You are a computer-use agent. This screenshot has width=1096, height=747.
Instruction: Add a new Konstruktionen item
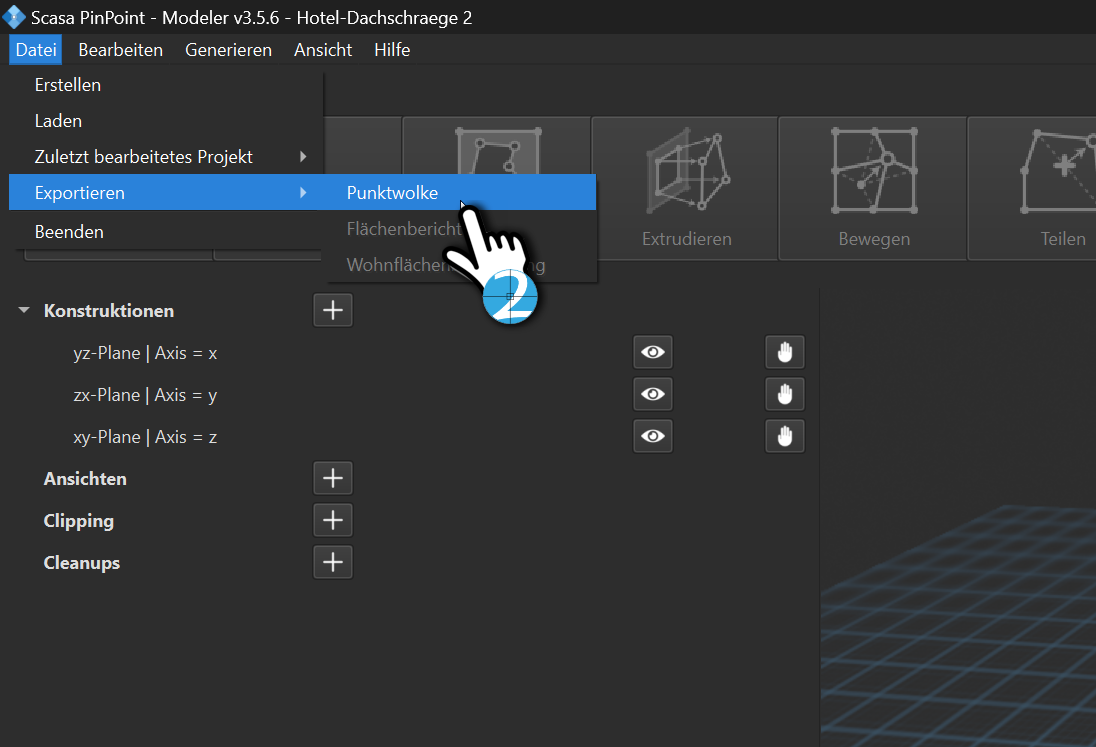pos(333,310)
